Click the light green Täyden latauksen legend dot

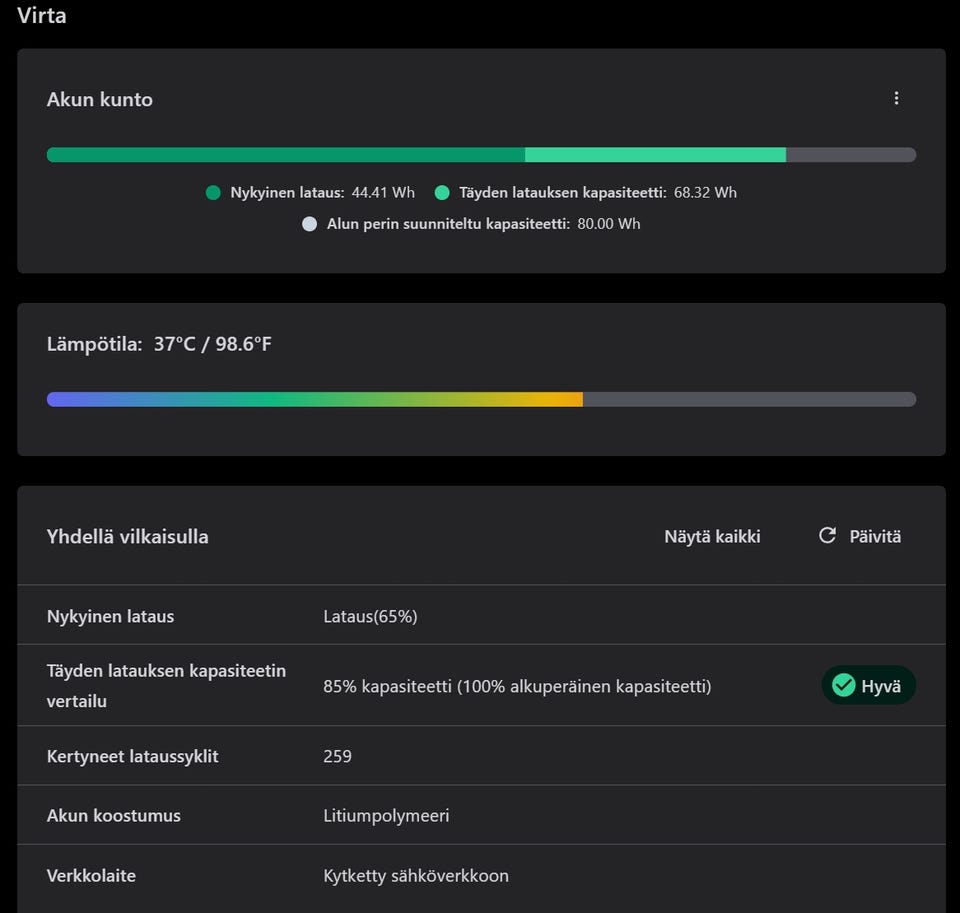(x=442, y=193)
